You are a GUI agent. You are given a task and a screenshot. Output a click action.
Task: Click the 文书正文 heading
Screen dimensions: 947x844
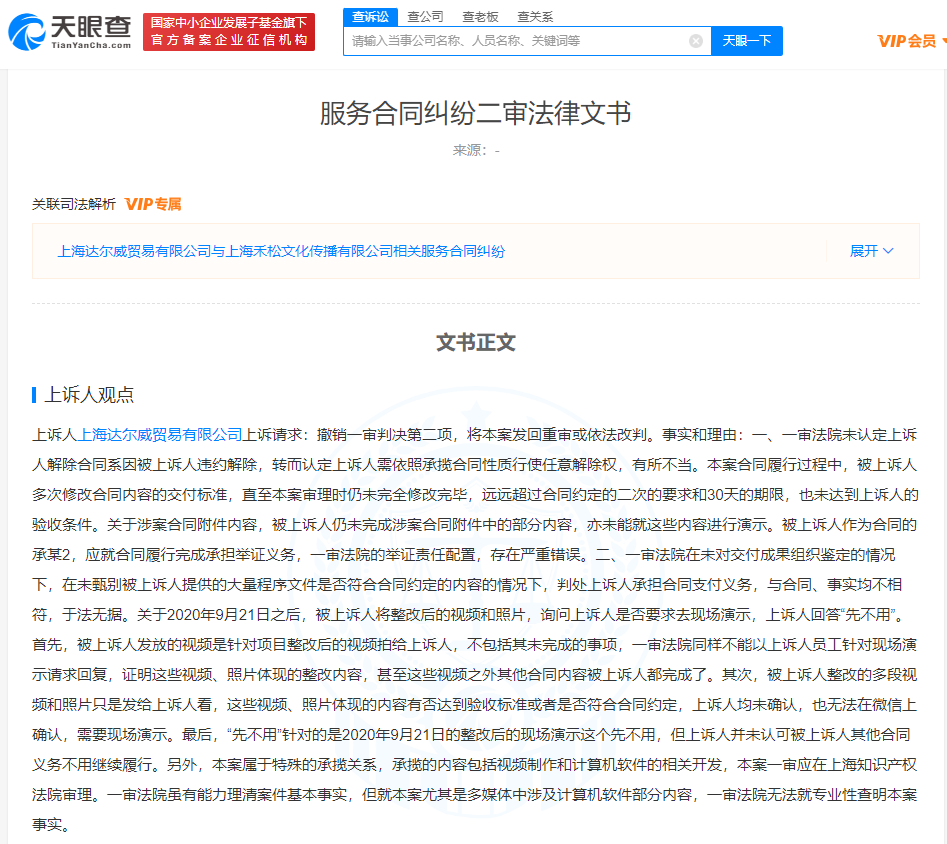[475, 342]
